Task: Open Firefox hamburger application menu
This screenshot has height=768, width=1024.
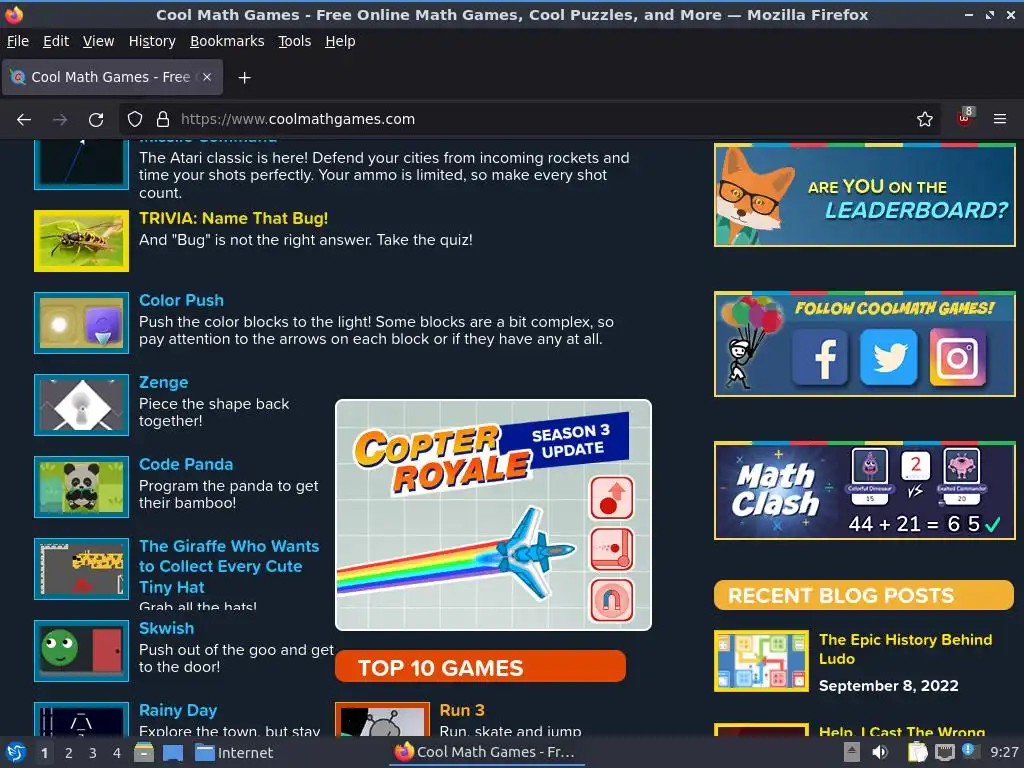Action: (999, 120)
